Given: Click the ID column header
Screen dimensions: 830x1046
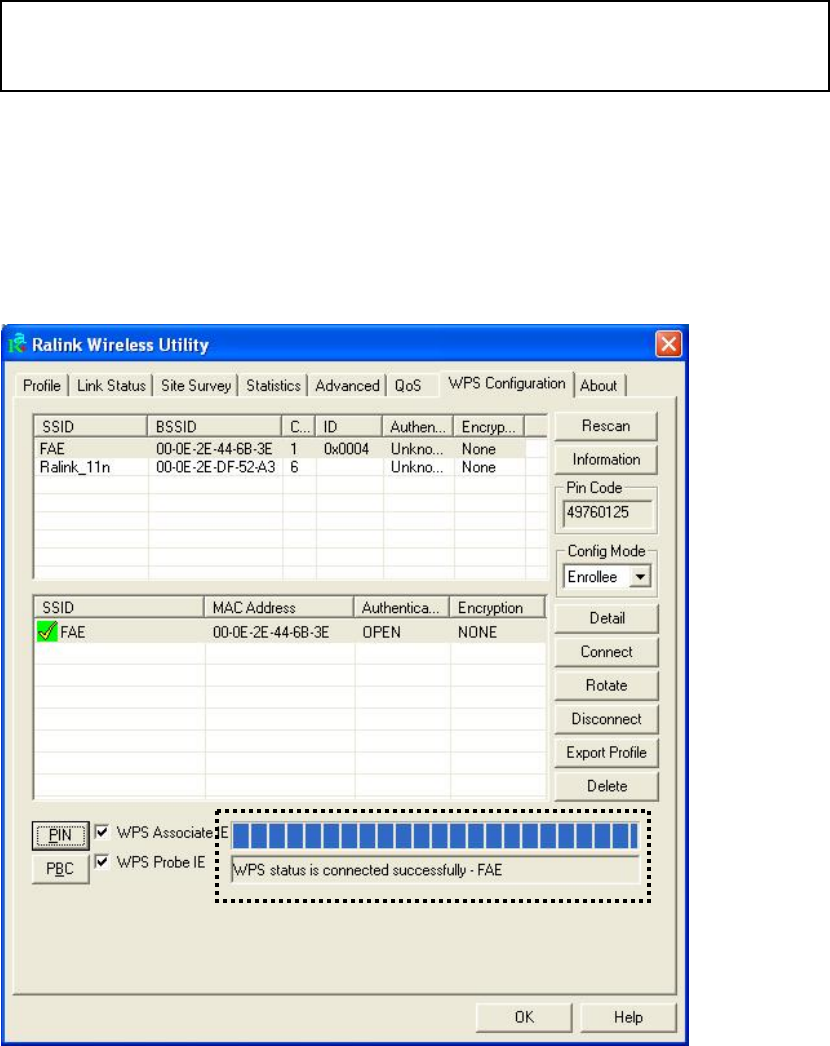Looking at the screenshot, I should [348, 426].
